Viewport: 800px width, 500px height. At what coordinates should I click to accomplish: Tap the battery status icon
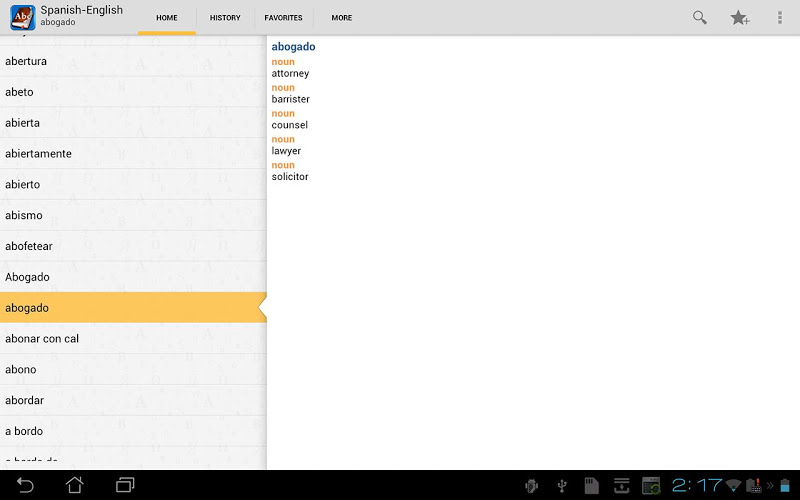tap(785, 485)
